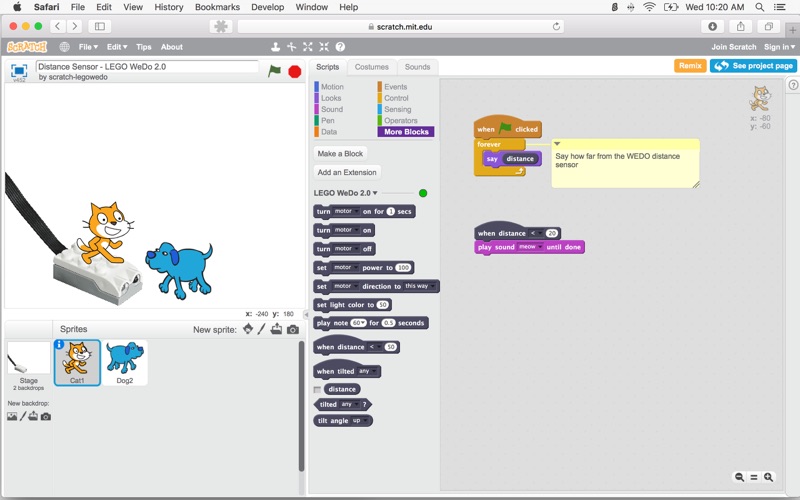
Task: Open the Motion blocks category
Action: (x=332, y=87)
